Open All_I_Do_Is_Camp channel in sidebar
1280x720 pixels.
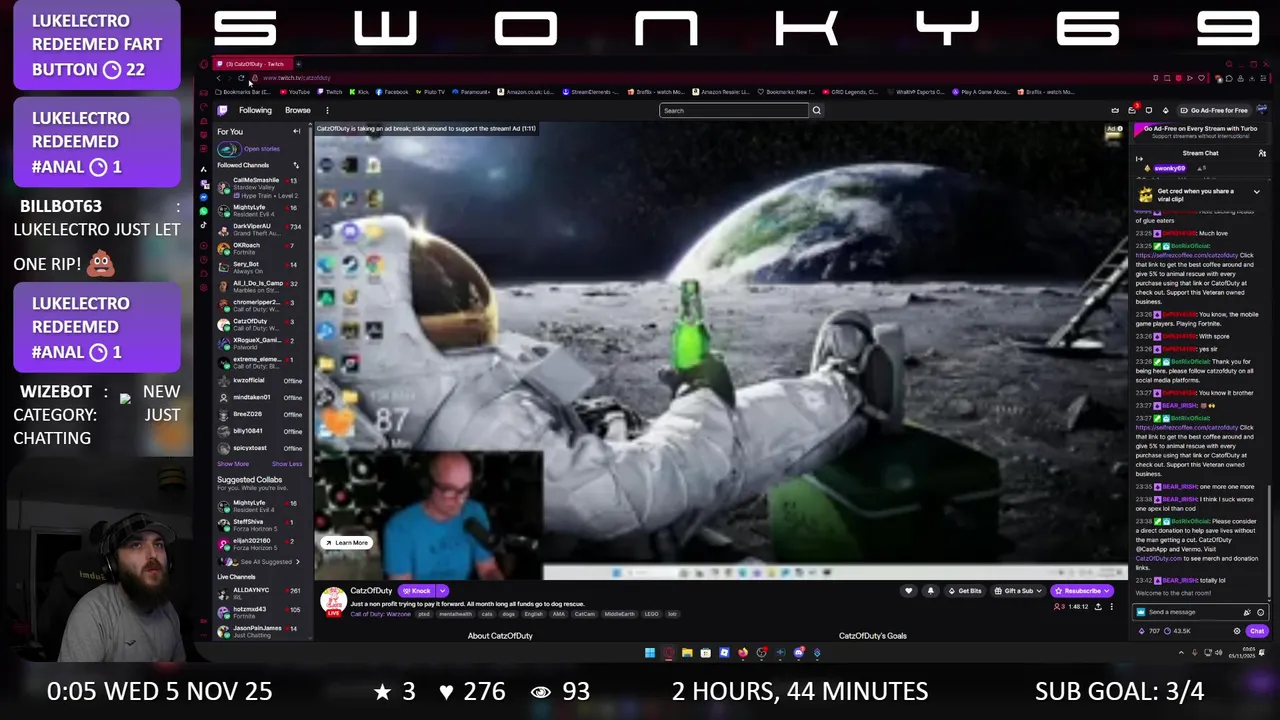[x=260, y=286]
